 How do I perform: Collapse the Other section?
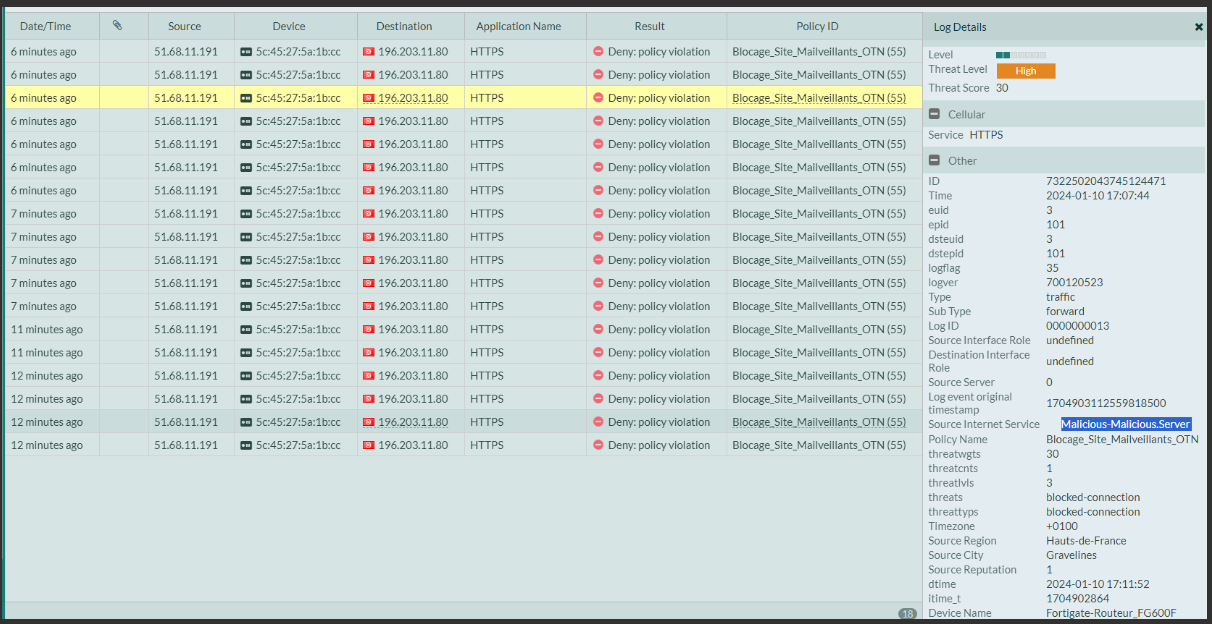[x=934, y=160]
